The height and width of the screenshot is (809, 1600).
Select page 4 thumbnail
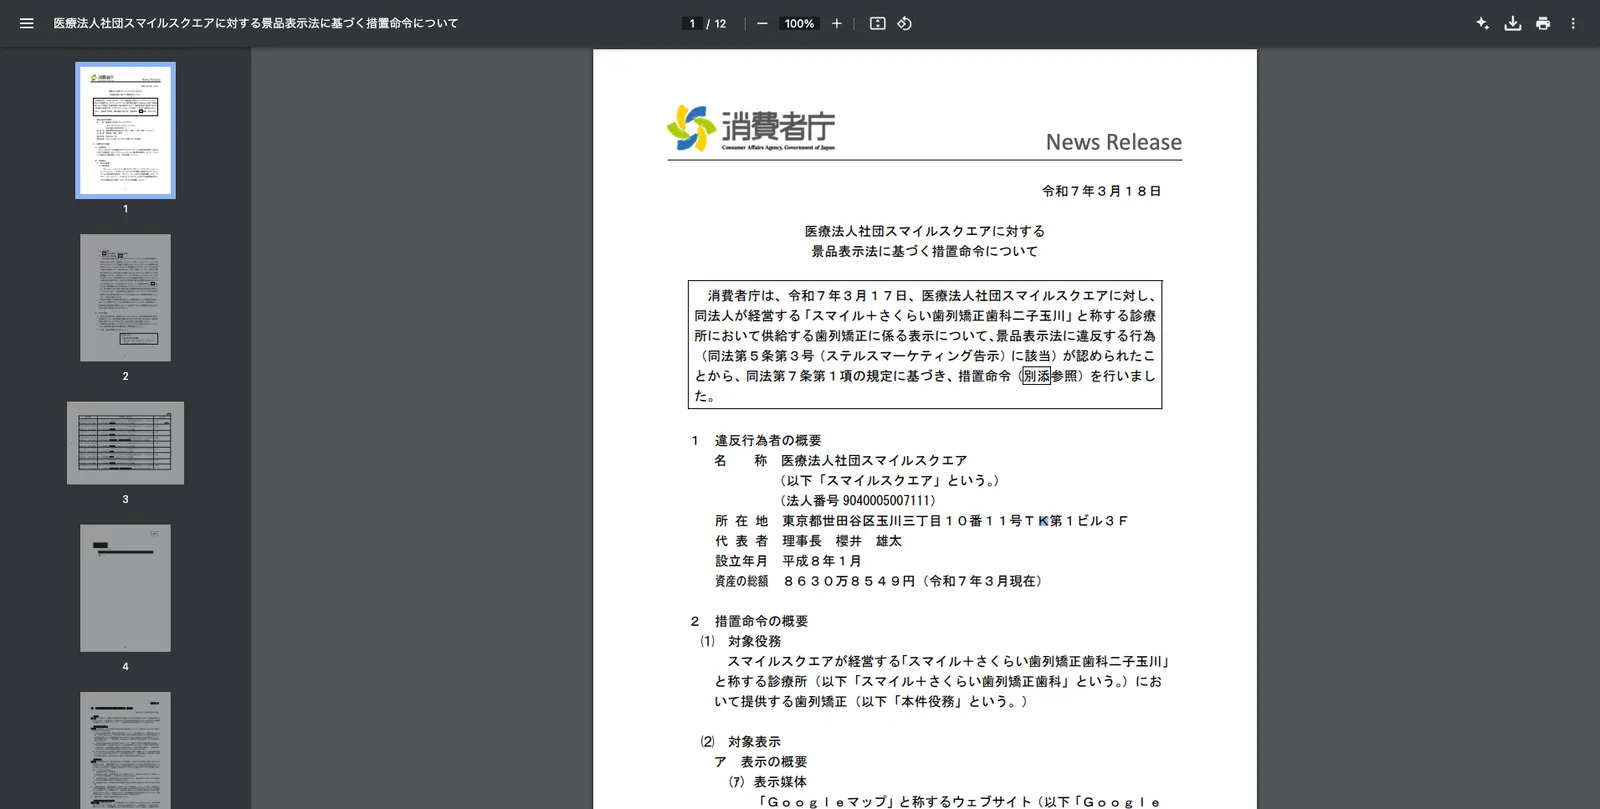coord(125,588)
